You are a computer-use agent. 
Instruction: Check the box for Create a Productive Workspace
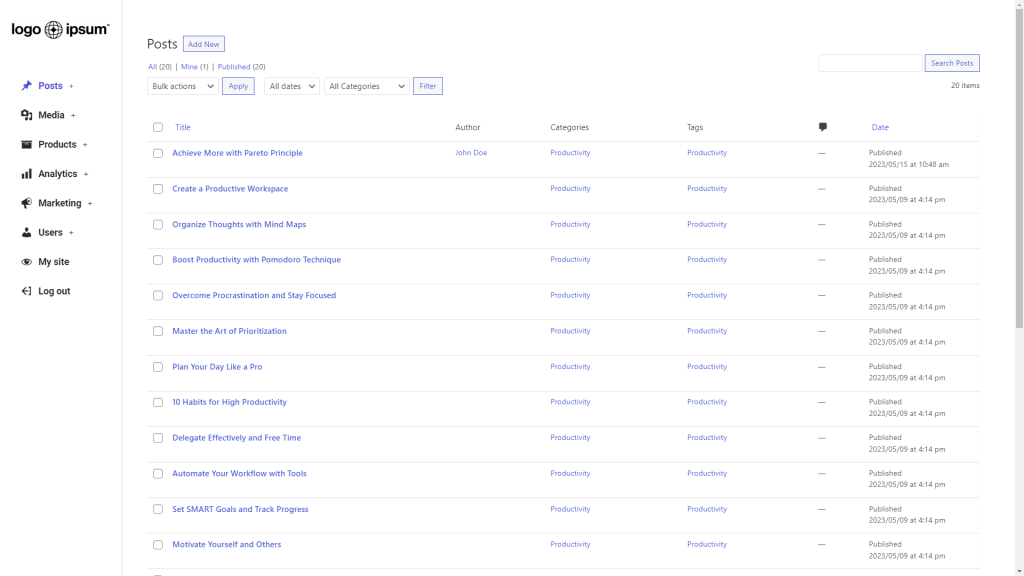[158, 189]
